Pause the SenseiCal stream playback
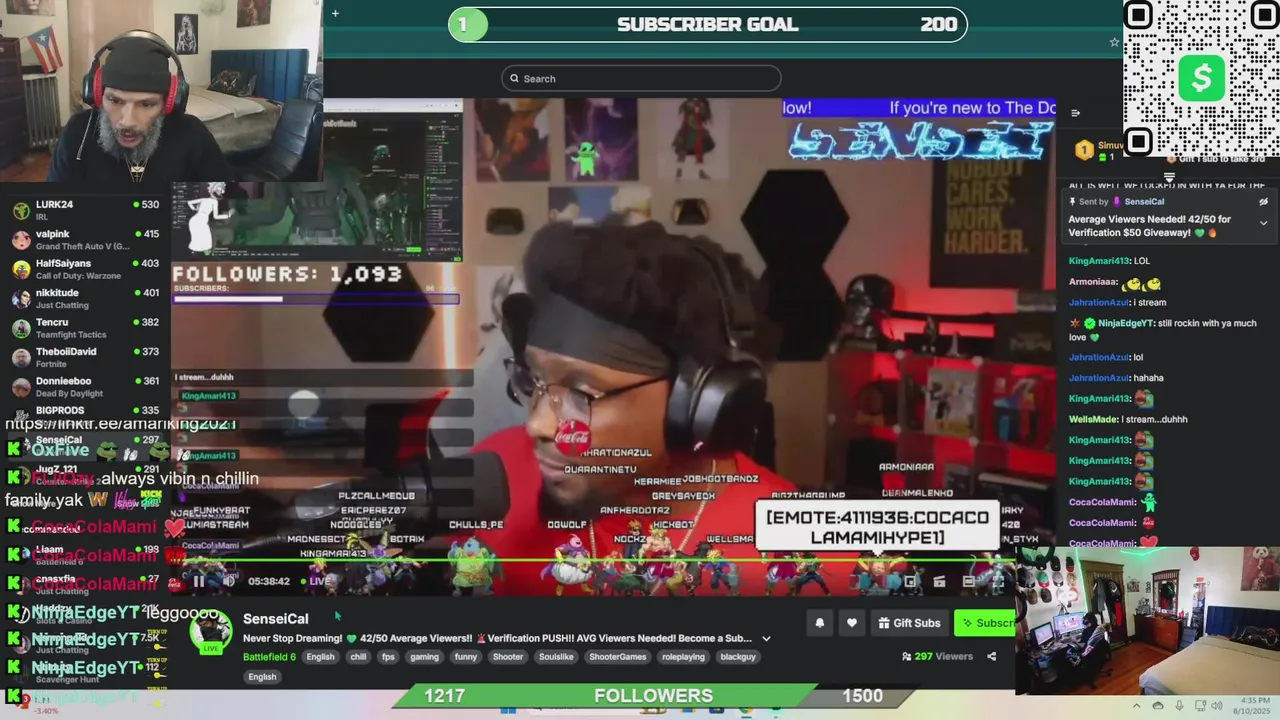The width and height of the screenshot is (1280, 720). [198, 581]
